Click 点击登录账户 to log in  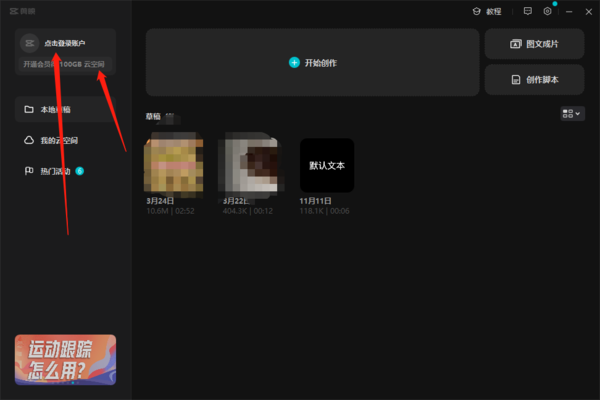(65, 43)
